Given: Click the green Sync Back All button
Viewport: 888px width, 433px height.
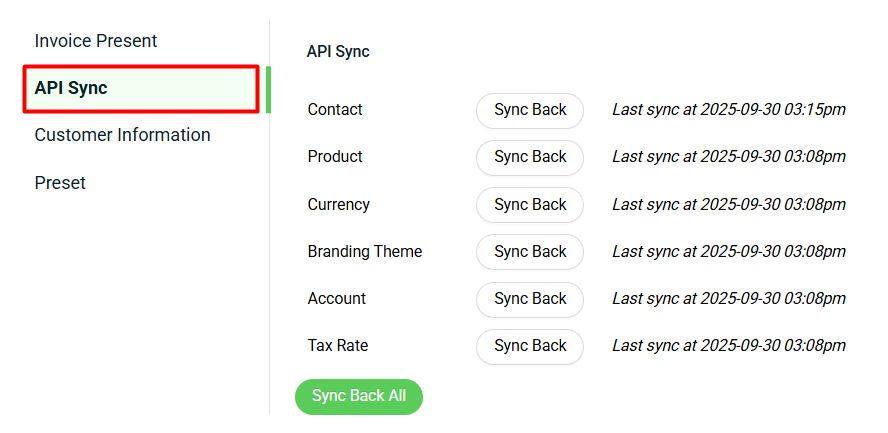Looking at the screenshot, I should point(359,396).
